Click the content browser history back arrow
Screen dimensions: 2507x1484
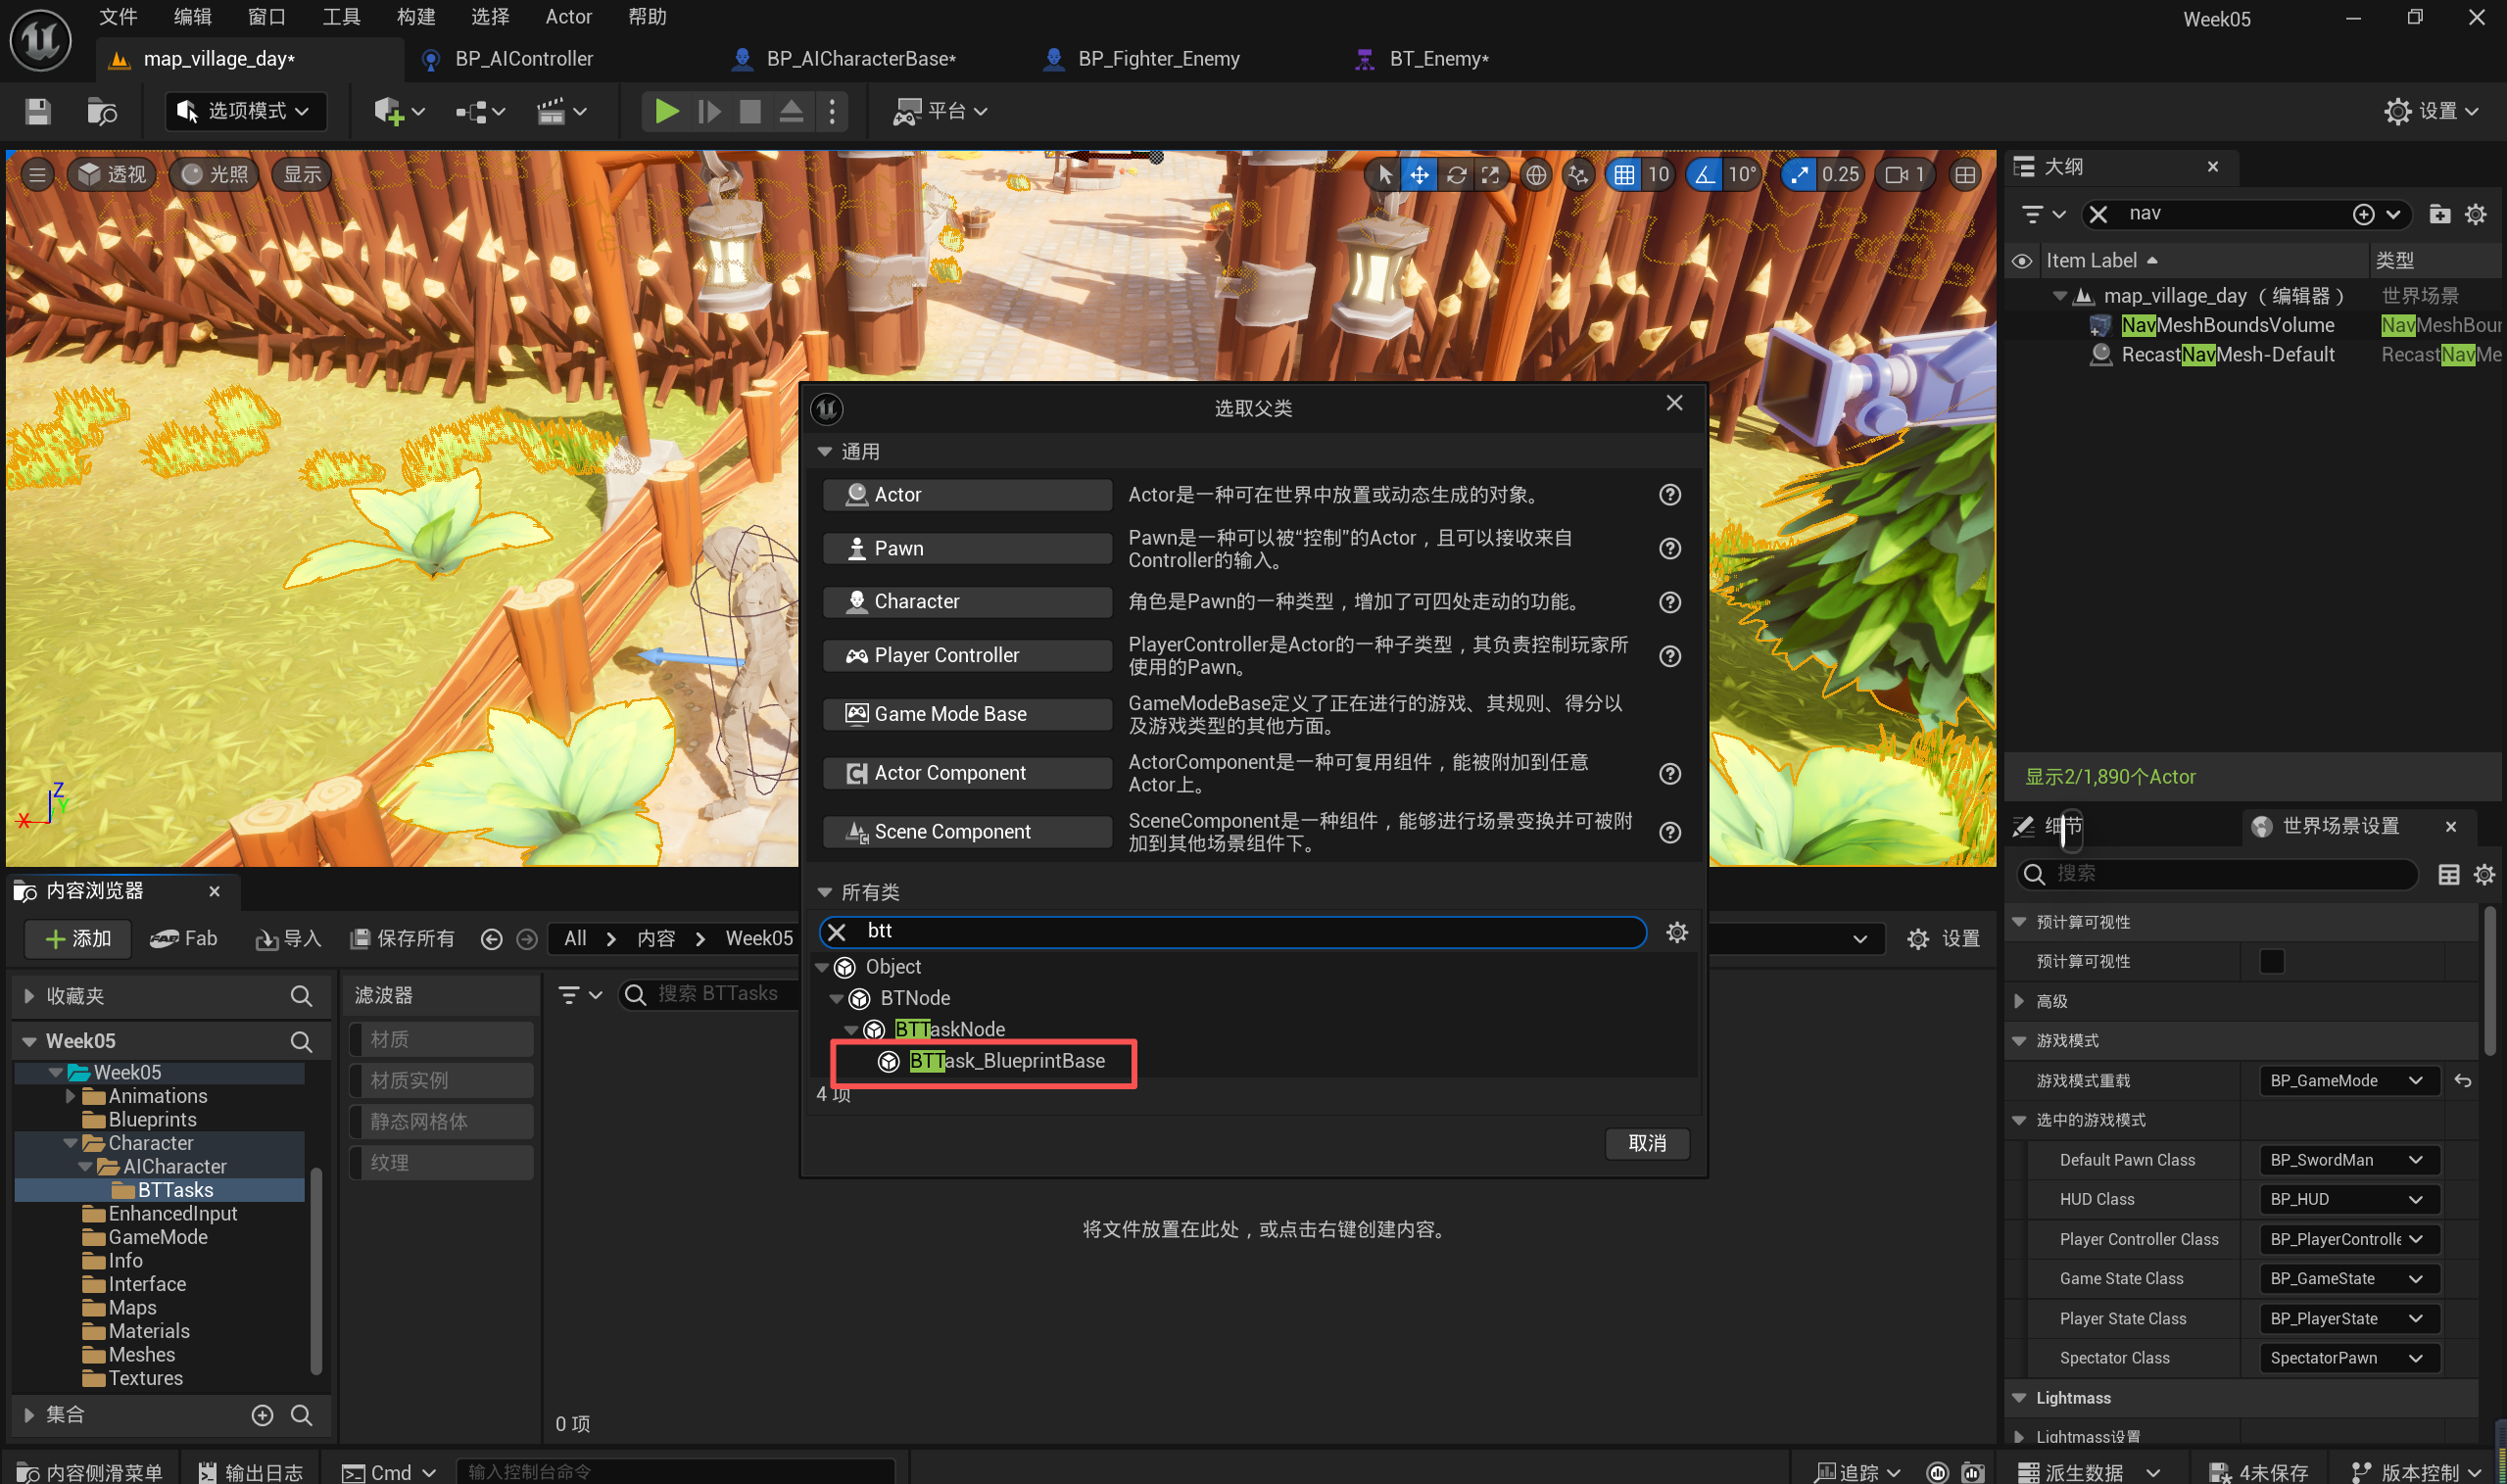pos(491,939)
